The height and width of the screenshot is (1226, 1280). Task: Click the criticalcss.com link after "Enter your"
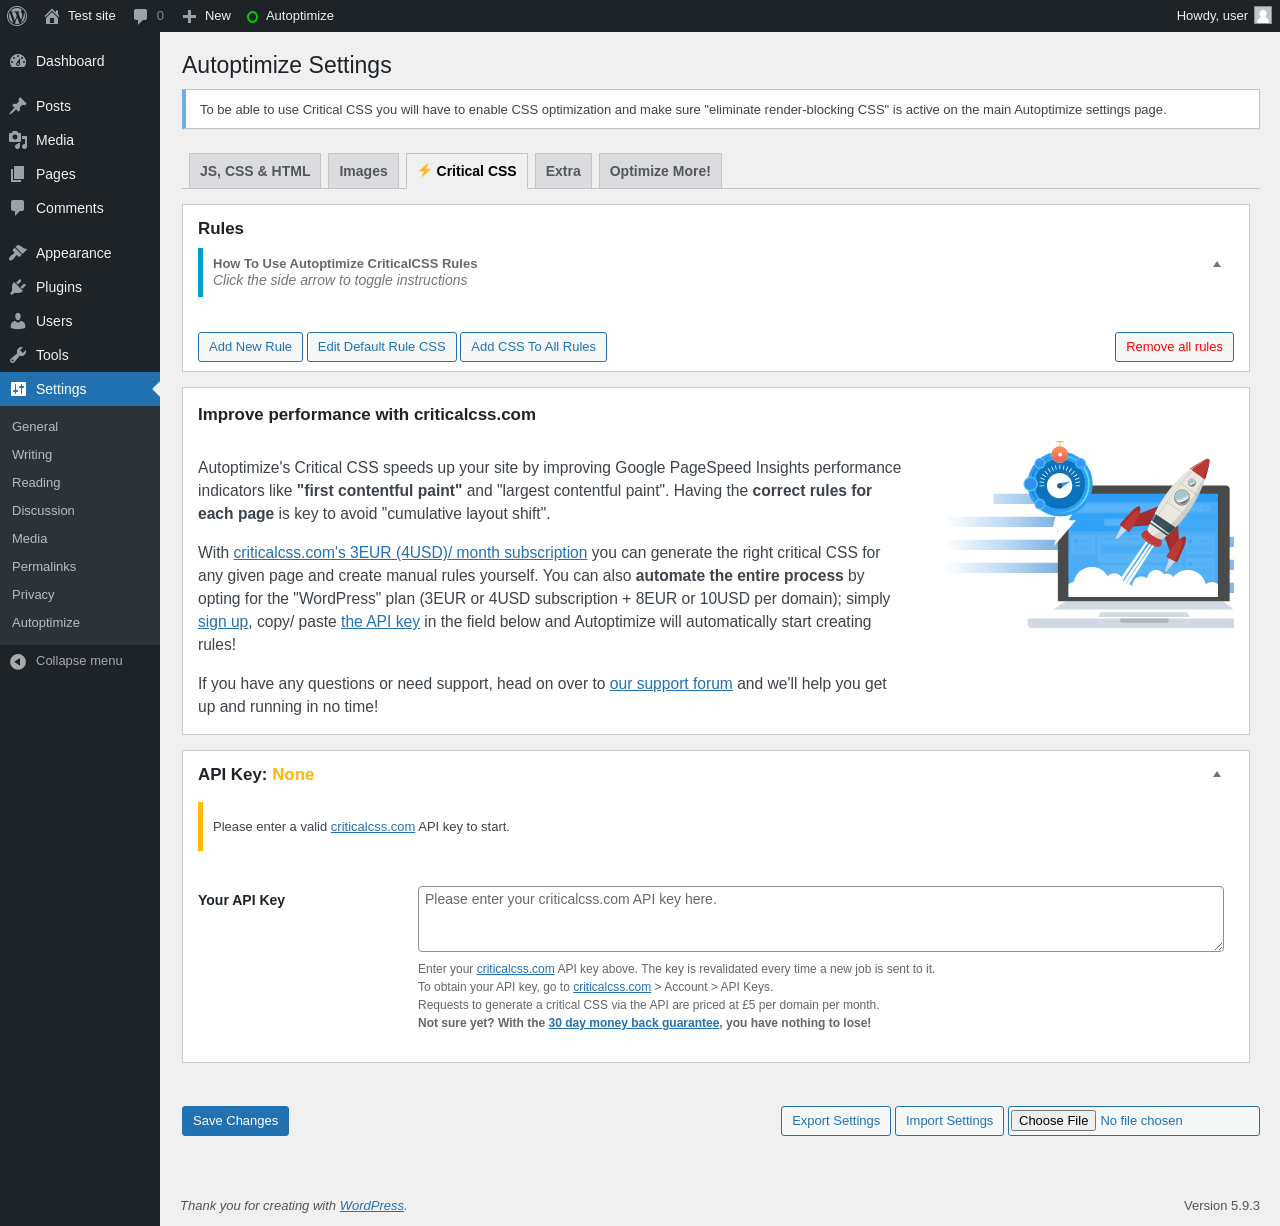click(515, 969)
